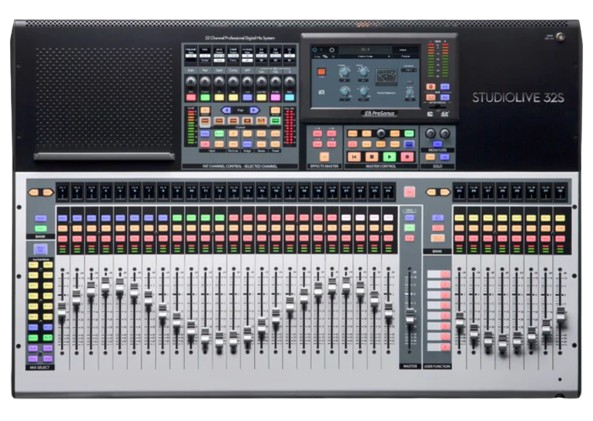Grab the channel 12 fader cap
This screenshot has width=593, height=421.
pos(219,340)
